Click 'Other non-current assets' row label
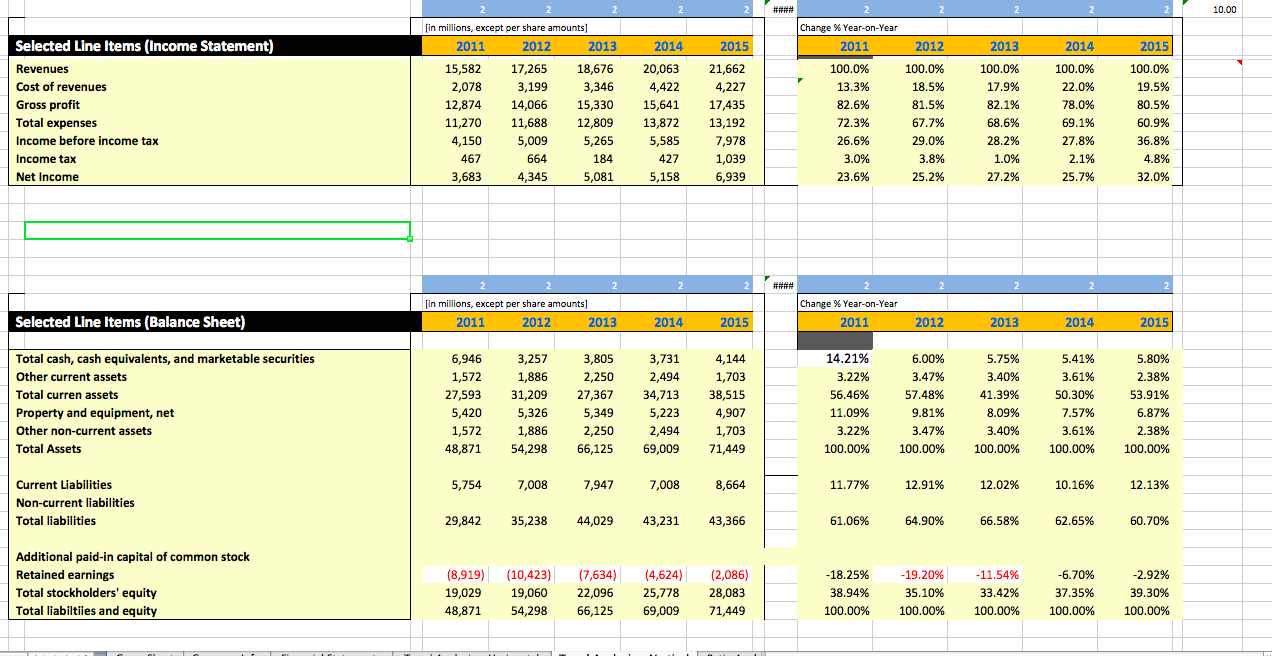This screenshot has width=1272, height=656. click(84, 431)
